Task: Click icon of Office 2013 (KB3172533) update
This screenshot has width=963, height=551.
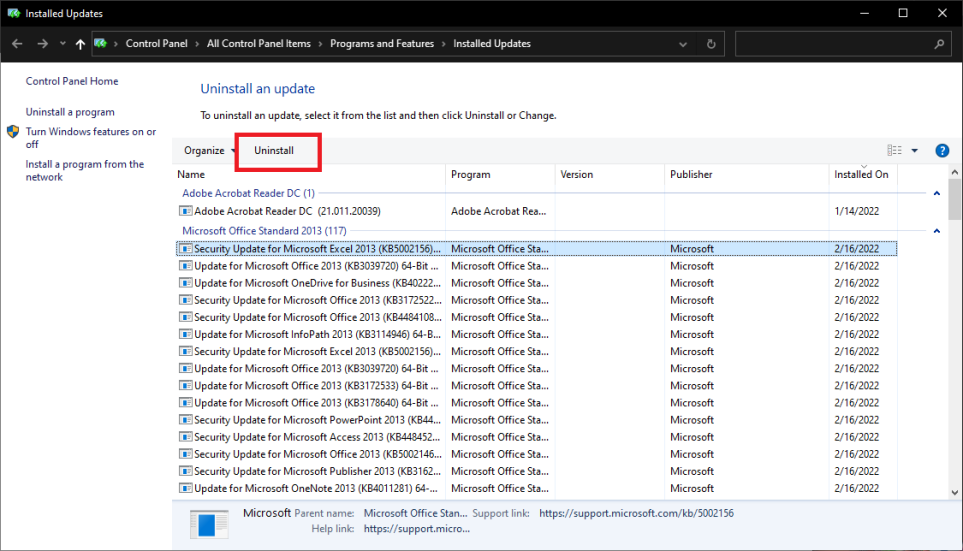Action: point(185,386)
